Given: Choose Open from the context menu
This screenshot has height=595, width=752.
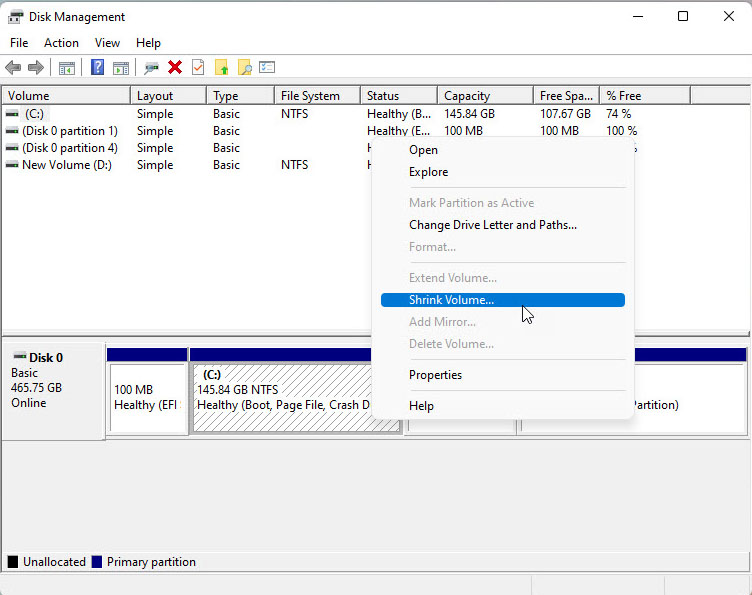Looking at the screenshot, I should [503, 150].
